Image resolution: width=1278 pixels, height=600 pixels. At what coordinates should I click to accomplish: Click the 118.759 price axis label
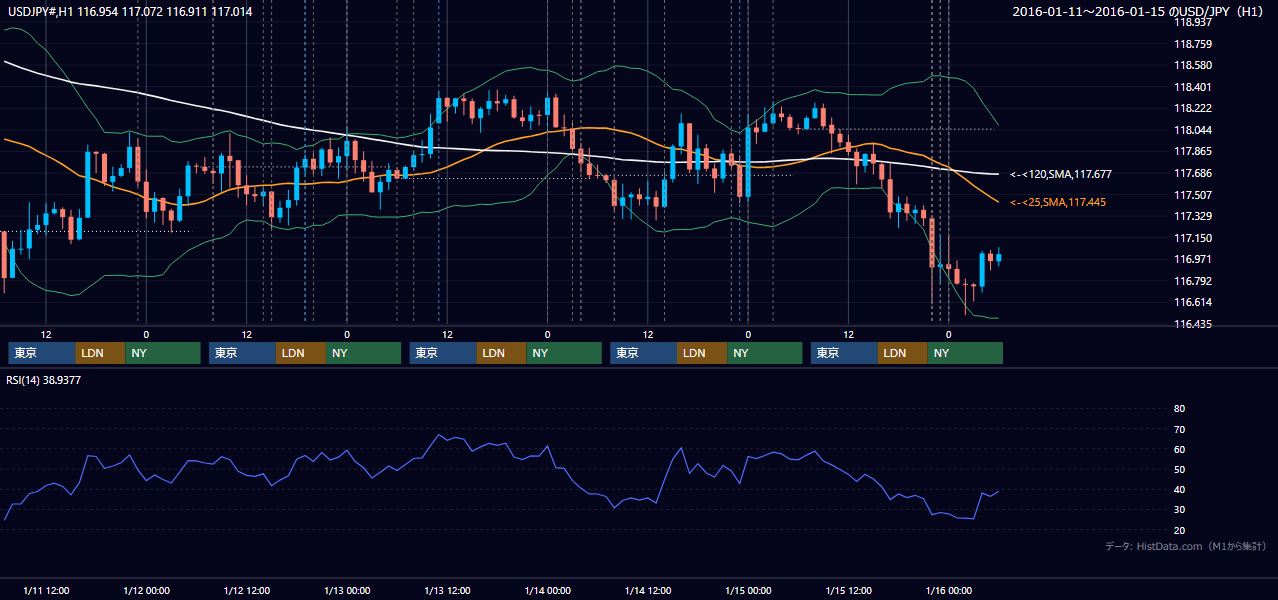tap(1193, 44)
